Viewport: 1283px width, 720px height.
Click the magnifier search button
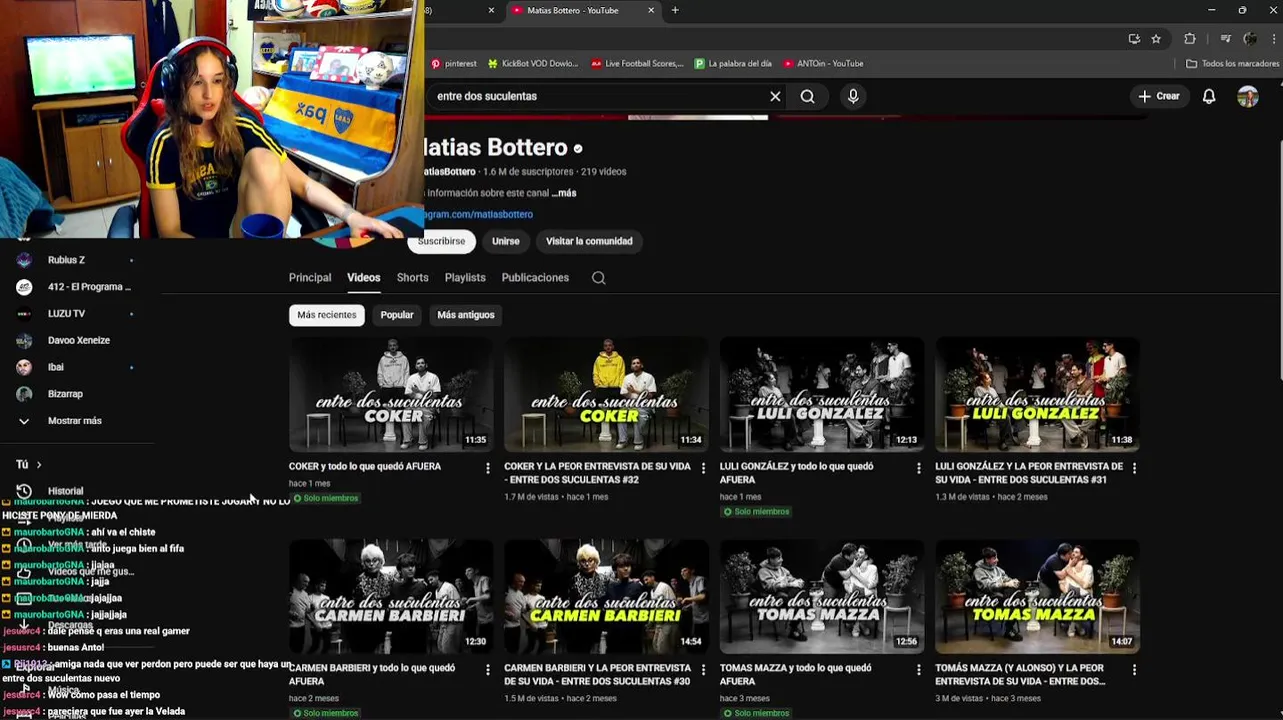(808, 96)
